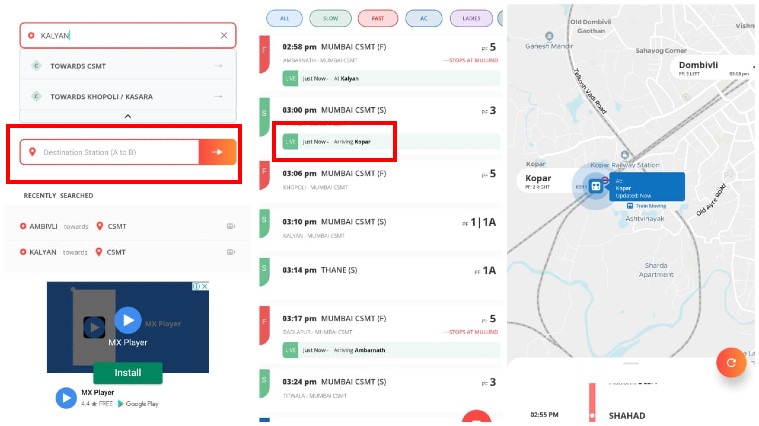Image resolution: width=759 pixels, height=426 pixels.
Task: Open recent search AMBIVLI towards CSMT
Action: pos(128,226)
